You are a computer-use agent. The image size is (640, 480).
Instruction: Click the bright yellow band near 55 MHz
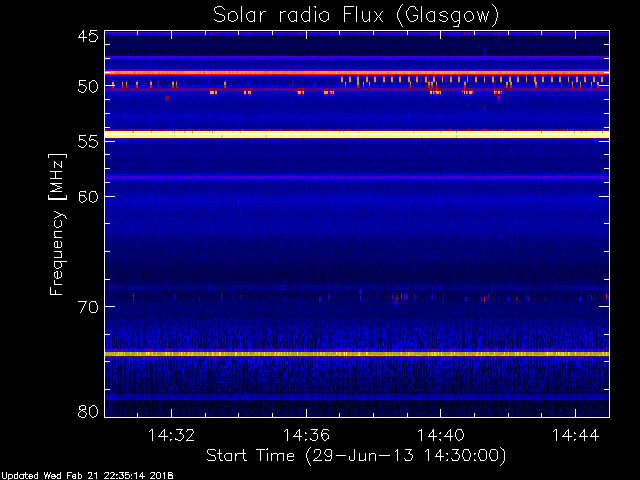tap(357, 135)
